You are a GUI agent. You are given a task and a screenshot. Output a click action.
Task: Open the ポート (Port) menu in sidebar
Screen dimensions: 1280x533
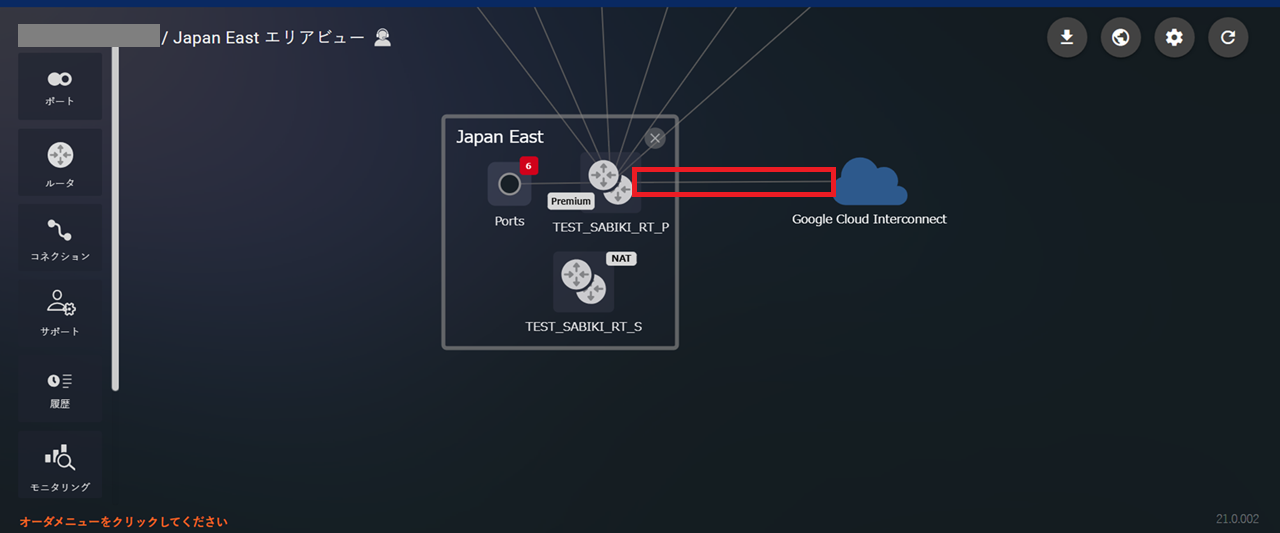click(60, 87)
